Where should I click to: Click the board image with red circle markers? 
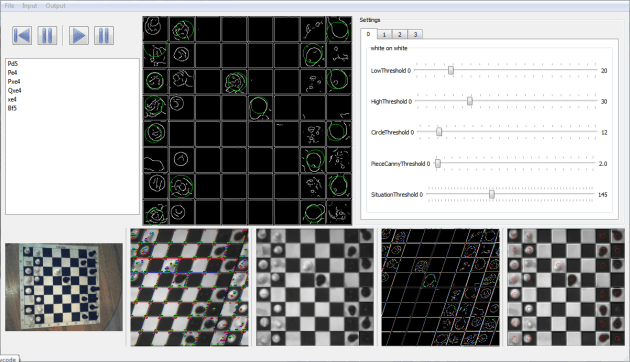click(566, 287)
